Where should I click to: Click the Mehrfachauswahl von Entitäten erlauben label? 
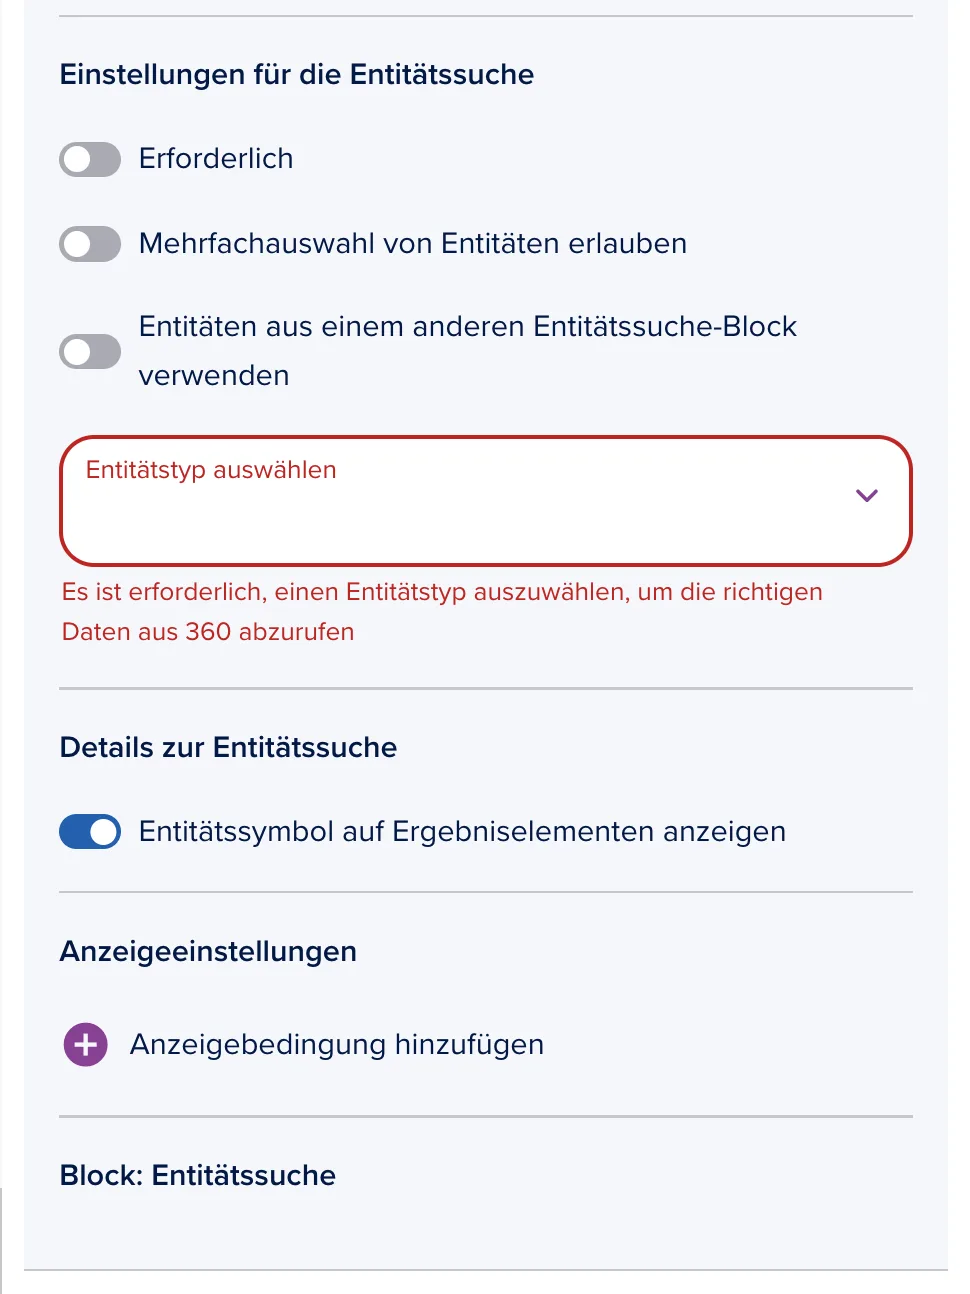(413, 244)
